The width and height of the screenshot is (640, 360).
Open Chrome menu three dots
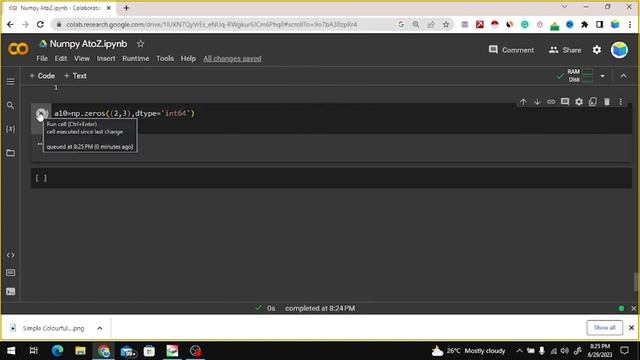630,24
